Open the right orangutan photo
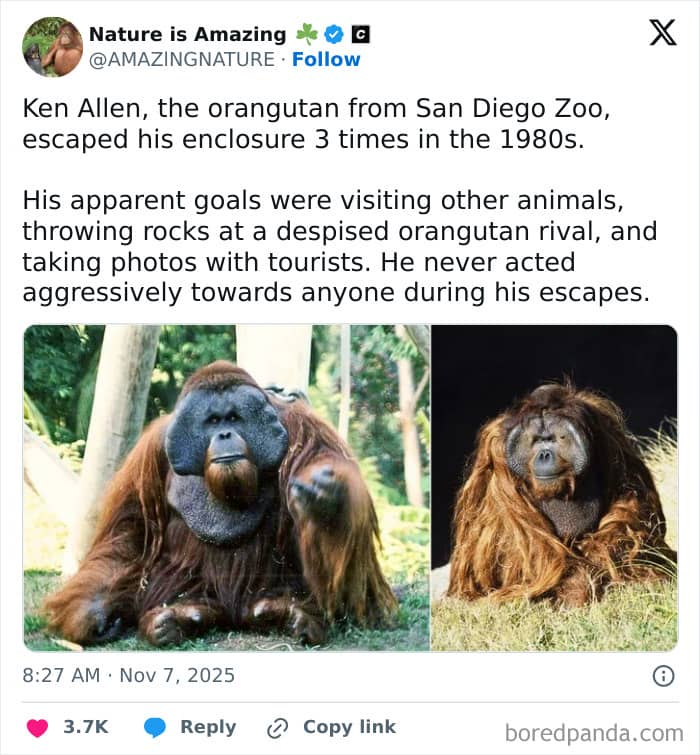This screenshot has width=700, height=755. [554, 487]
